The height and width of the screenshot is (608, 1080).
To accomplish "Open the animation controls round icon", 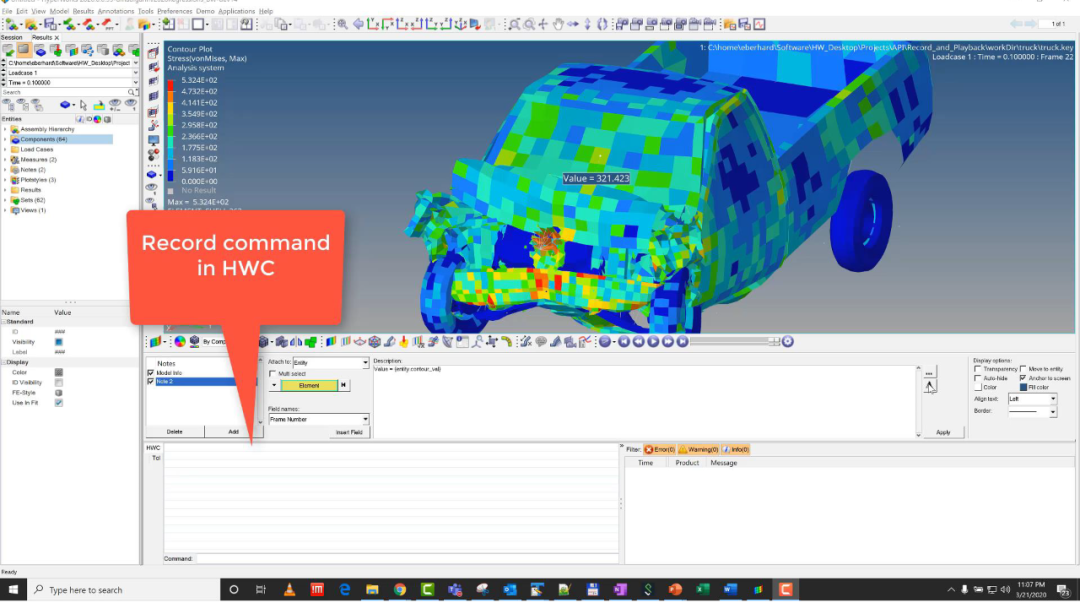I will [x=787, y=342].
